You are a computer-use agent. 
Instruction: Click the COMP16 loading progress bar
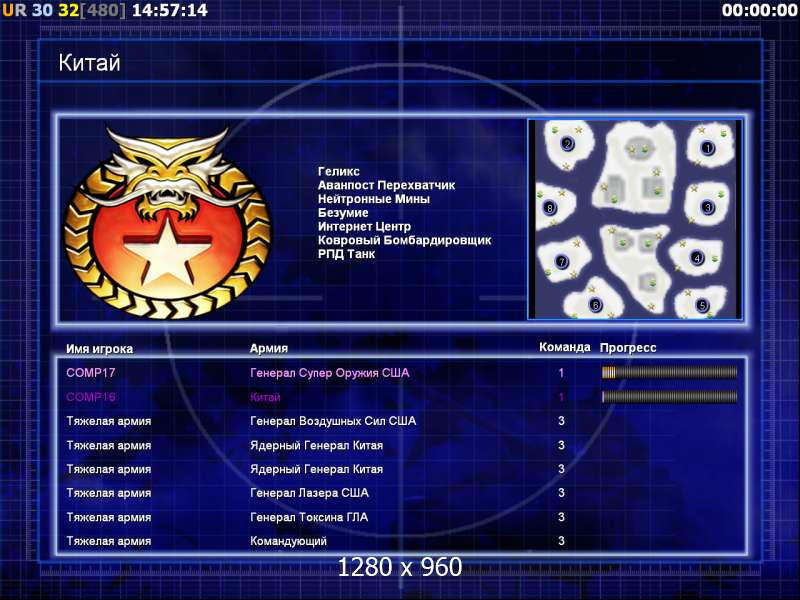pyautogui.click(x=669, y=396)
